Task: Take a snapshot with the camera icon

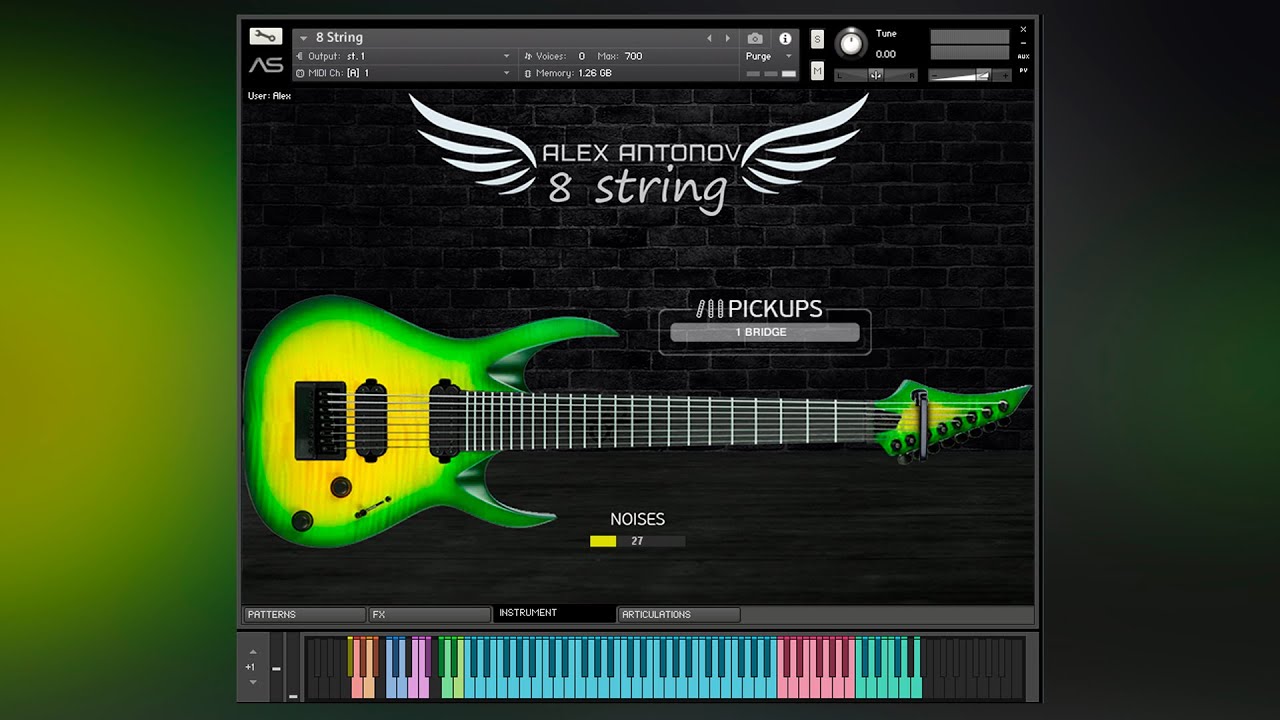Action: pyautogui.click(x=755, y=38)
